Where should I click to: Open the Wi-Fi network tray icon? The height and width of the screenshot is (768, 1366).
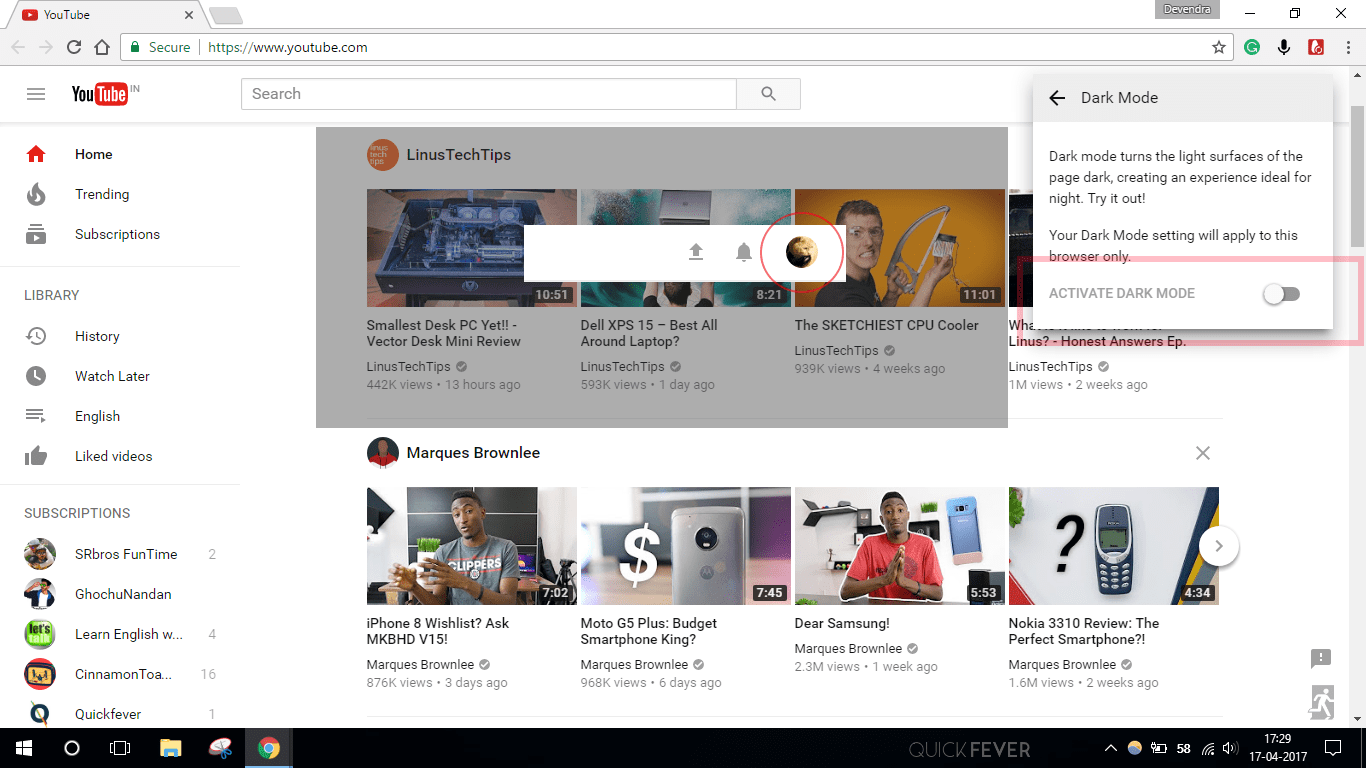pos(1208,748)
